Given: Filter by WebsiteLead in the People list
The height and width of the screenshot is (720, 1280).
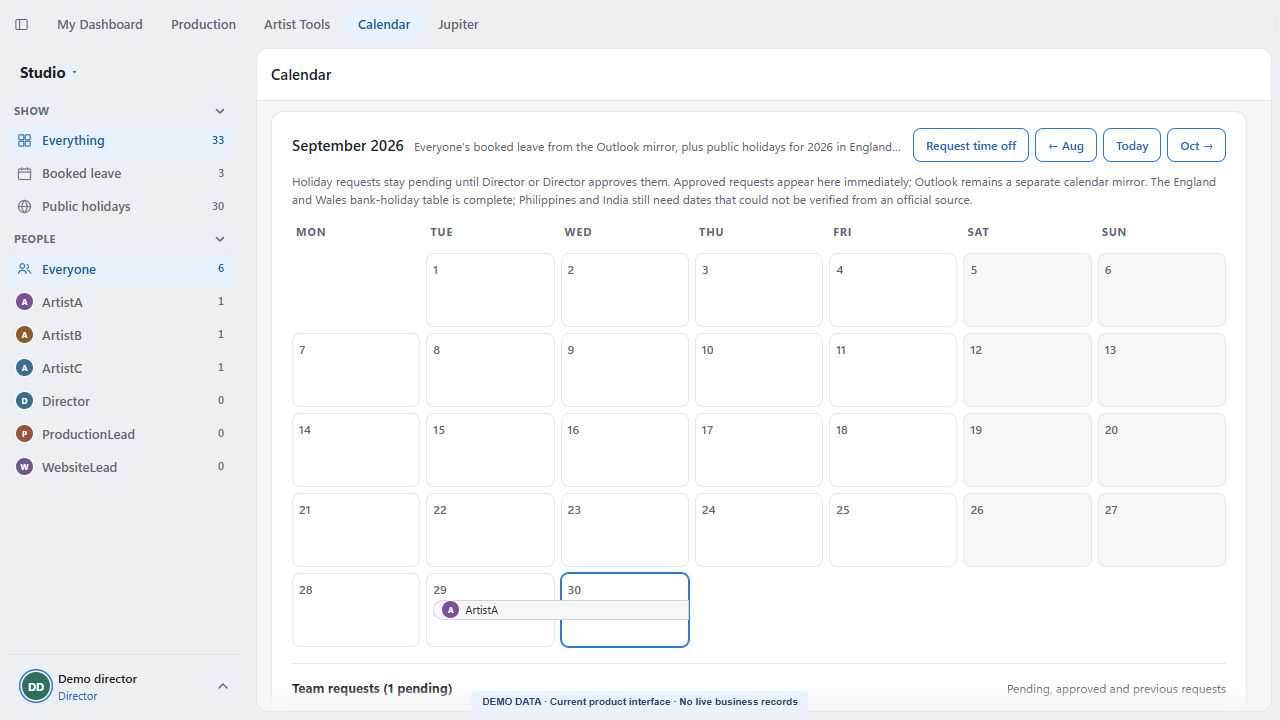Looking at the screenshot, I should pyautogui.click(x=120, y=467).
